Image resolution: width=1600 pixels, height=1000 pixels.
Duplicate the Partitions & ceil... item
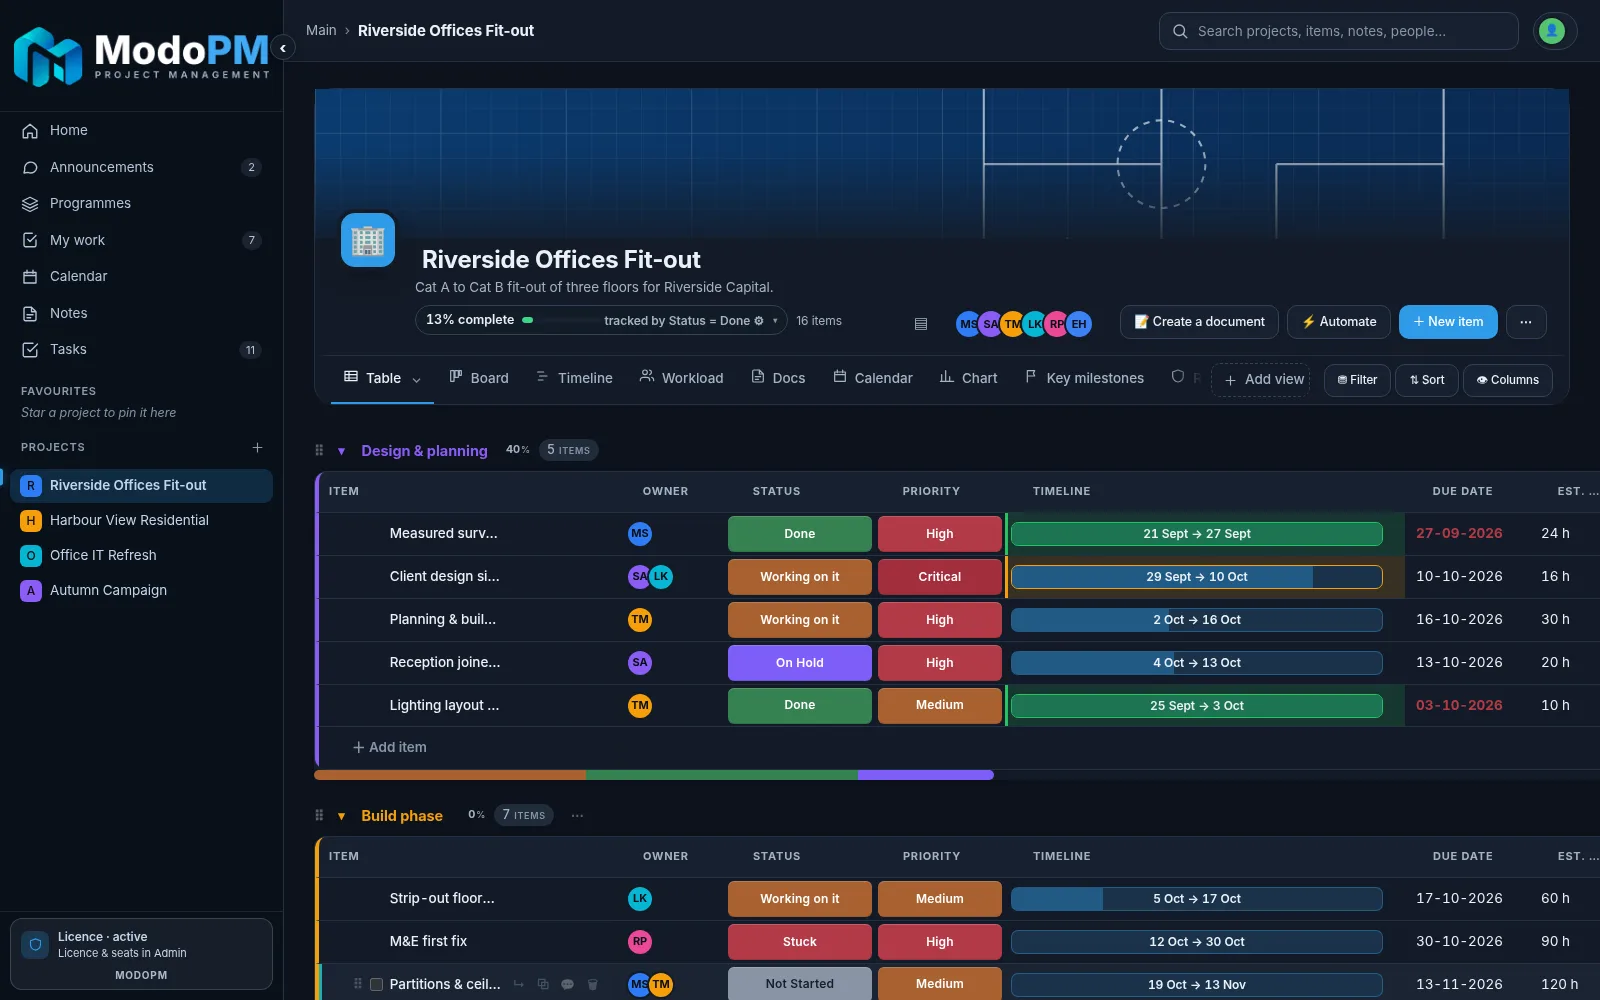tap(543, 984)
